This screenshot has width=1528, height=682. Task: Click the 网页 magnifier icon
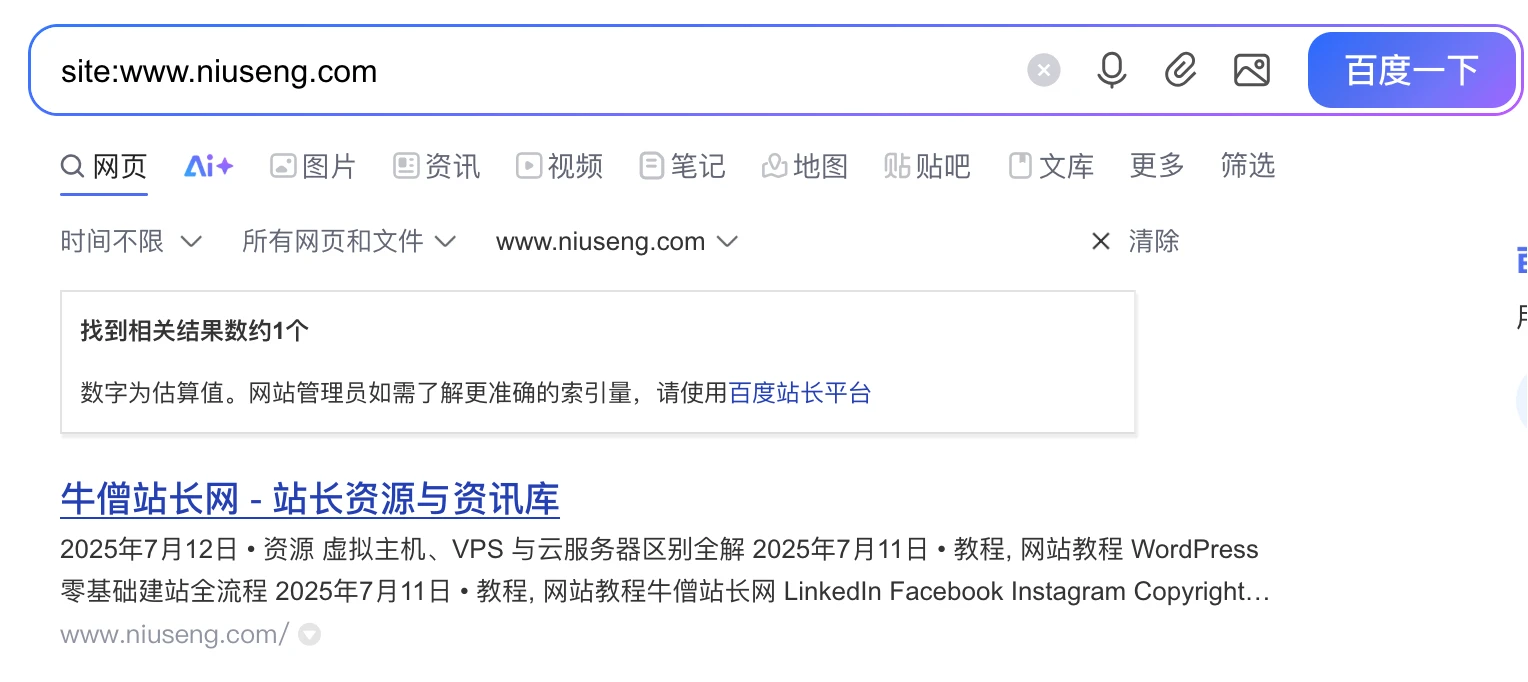[72, 166]
